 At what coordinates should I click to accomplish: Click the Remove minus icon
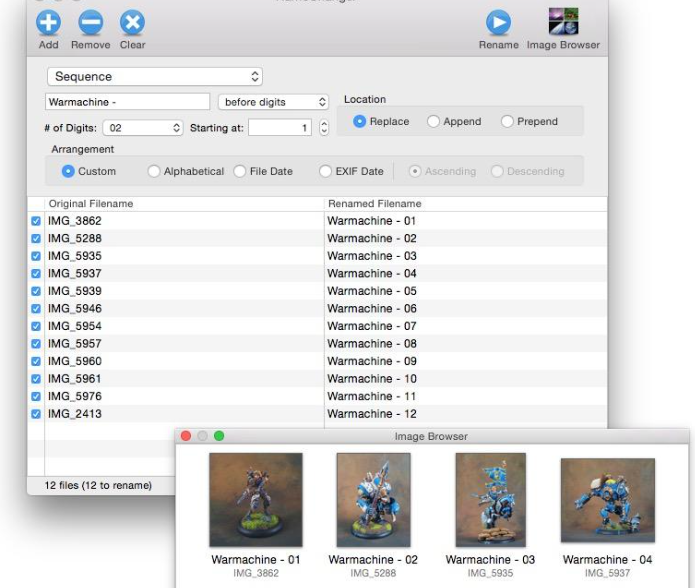90,22
